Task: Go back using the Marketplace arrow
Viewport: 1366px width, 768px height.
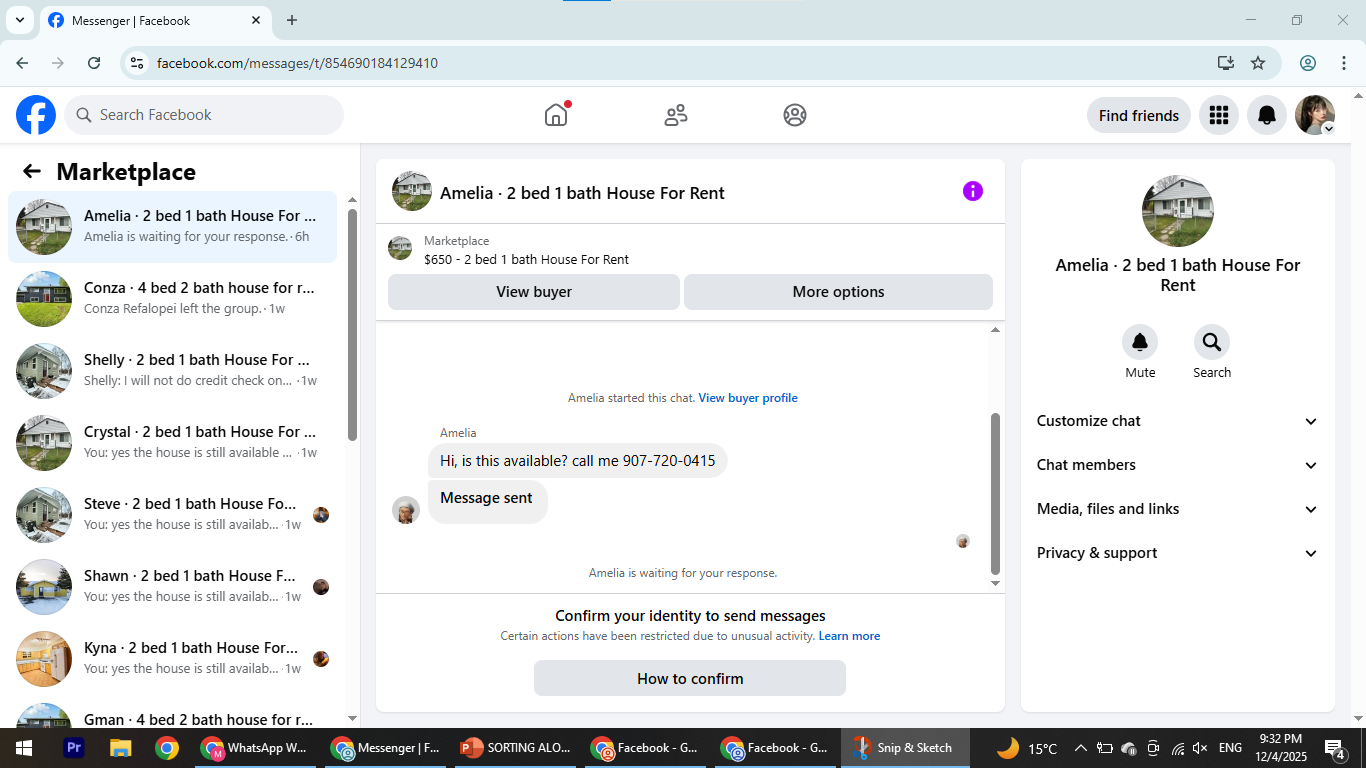Action: 32,171
